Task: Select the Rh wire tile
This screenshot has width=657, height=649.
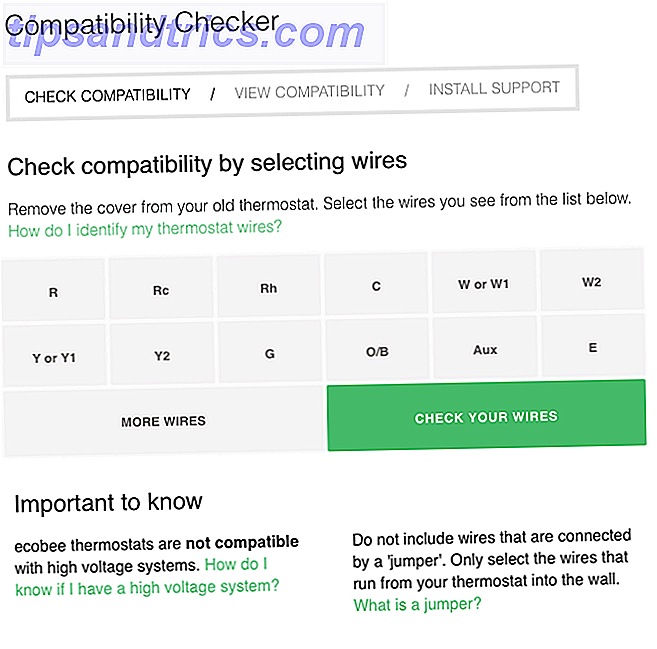Action: click(268, 290)
